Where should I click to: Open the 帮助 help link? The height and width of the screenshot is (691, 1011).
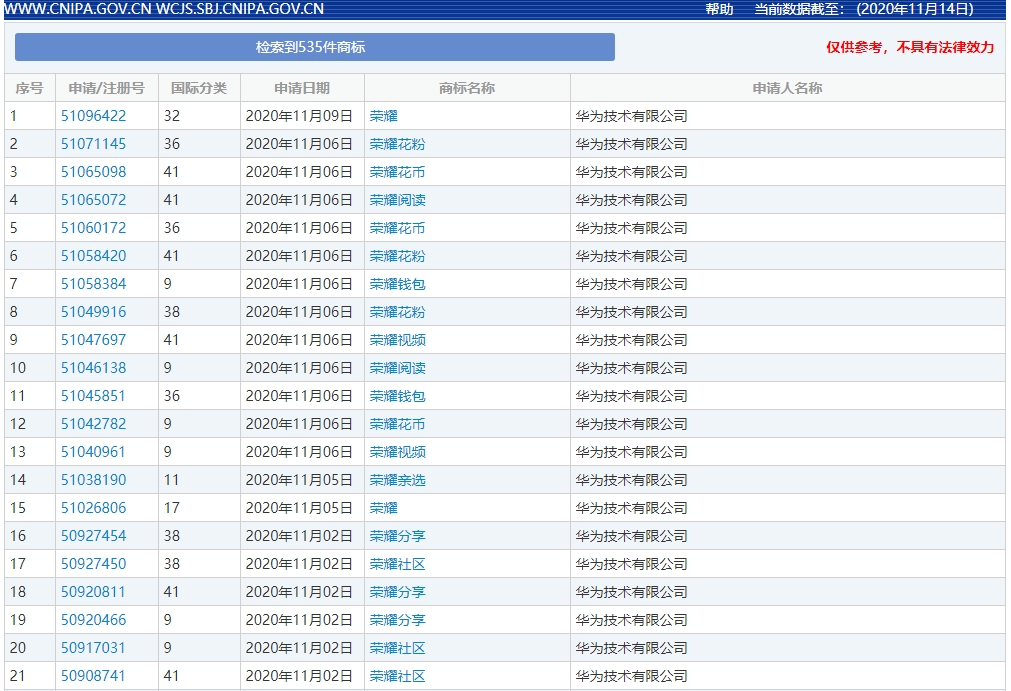tap(719, 9)
